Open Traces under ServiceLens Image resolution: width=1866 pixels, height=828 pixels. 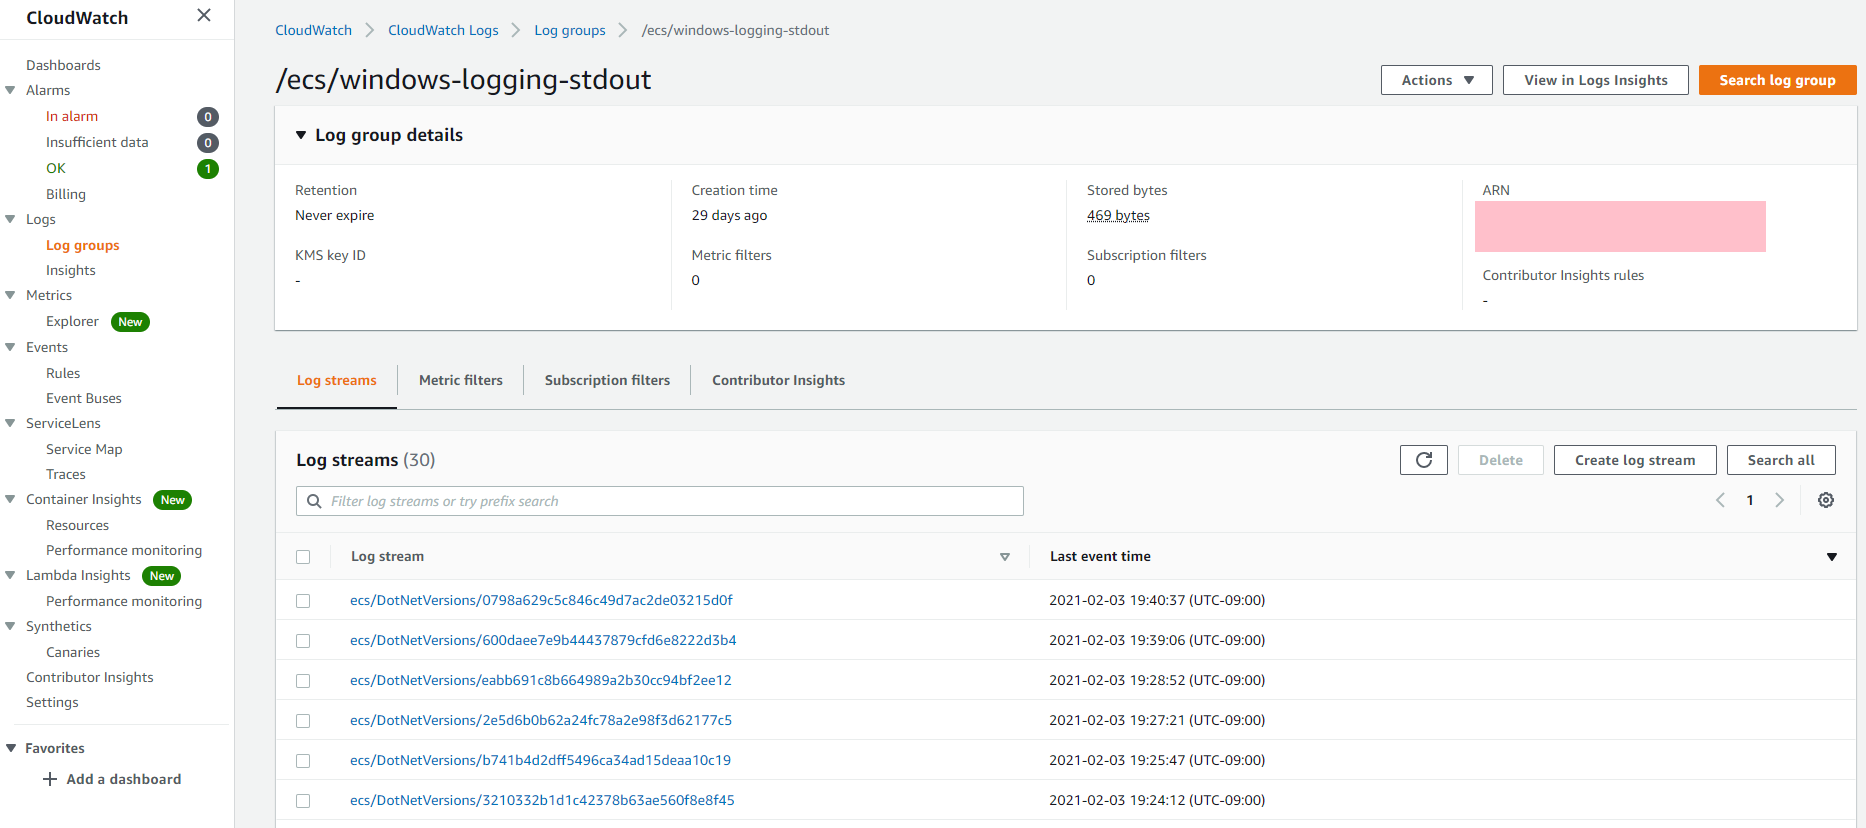coord(66,474)
